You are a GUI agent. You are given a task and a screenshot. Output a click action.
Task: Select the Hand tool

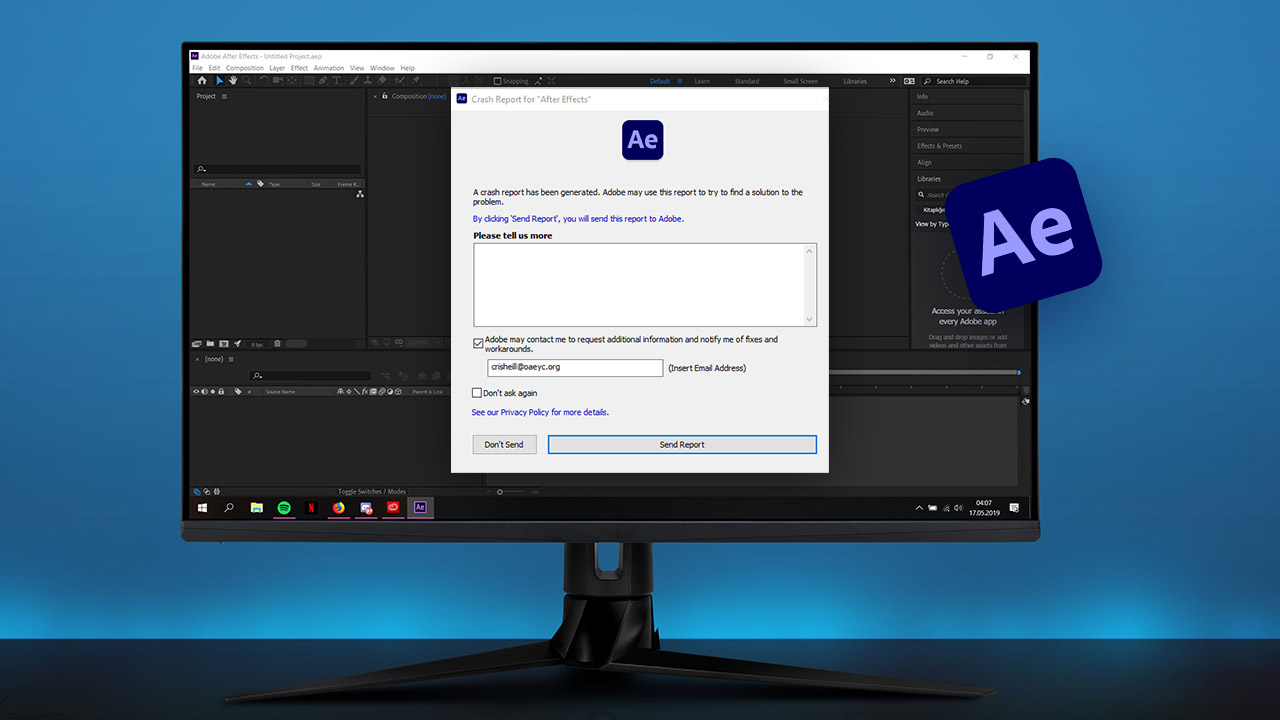point(233,80)
